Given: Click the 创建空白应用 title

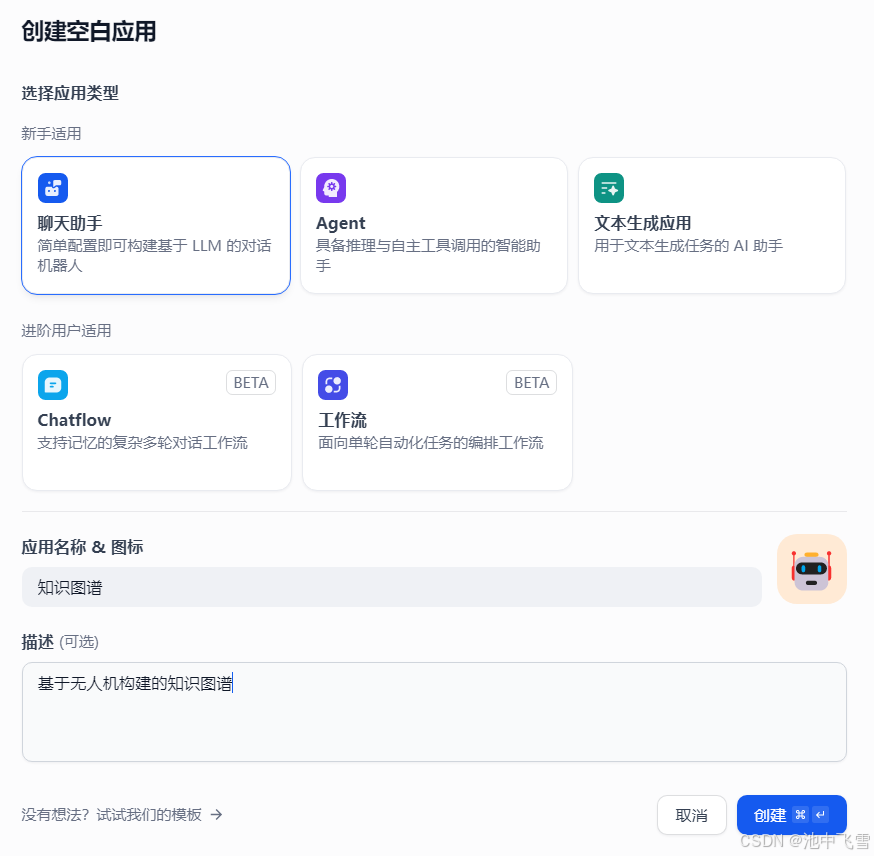Looking at the screenshot, I should click(89, 31).
